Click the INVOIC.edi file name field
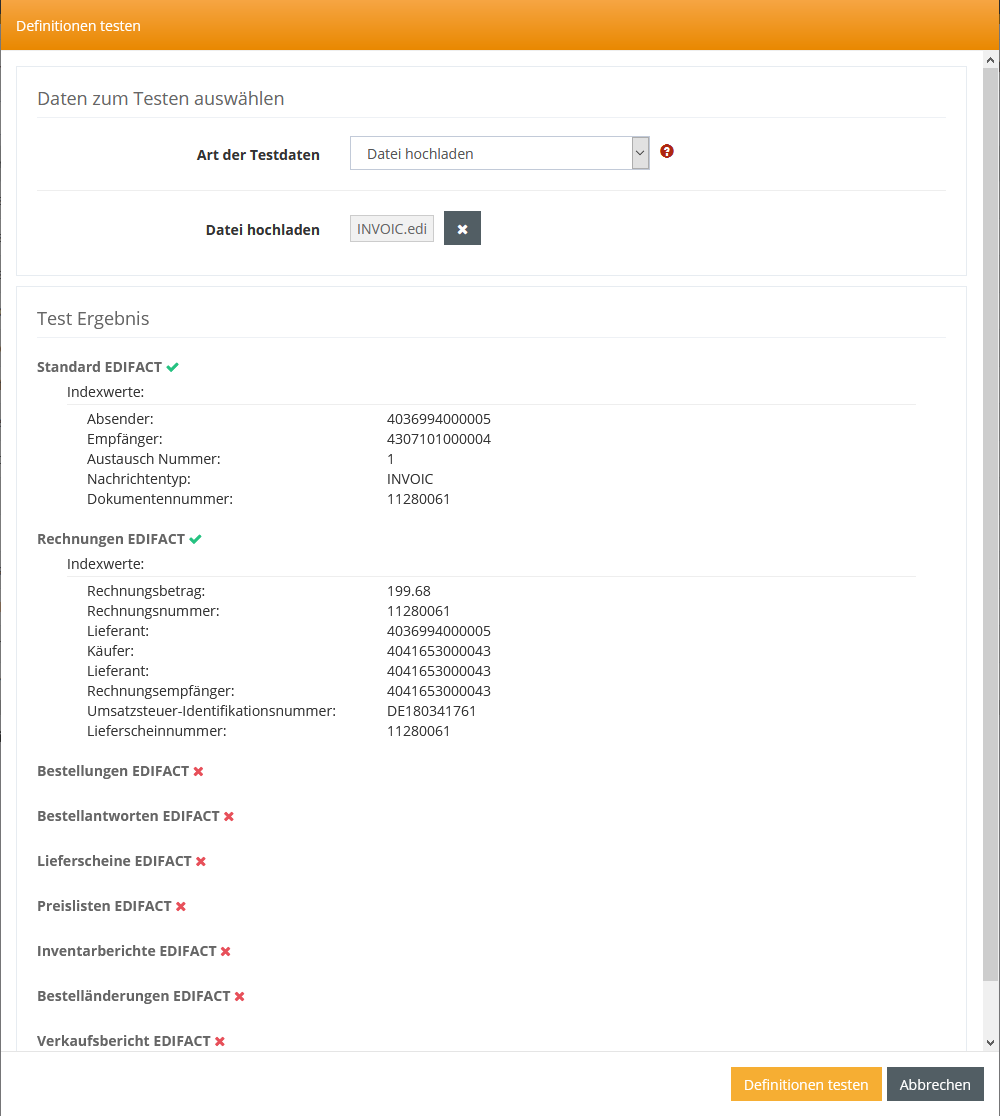The width and height of the screenshot is (1000, 1116). (392, 229)
